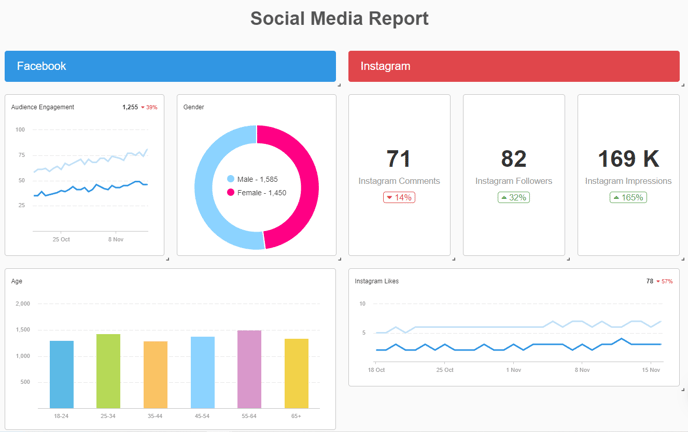Click resize handle of Instagram Followers widget
Image resolution: width=688 pixels, height=432 pixels.
[568, 259]
